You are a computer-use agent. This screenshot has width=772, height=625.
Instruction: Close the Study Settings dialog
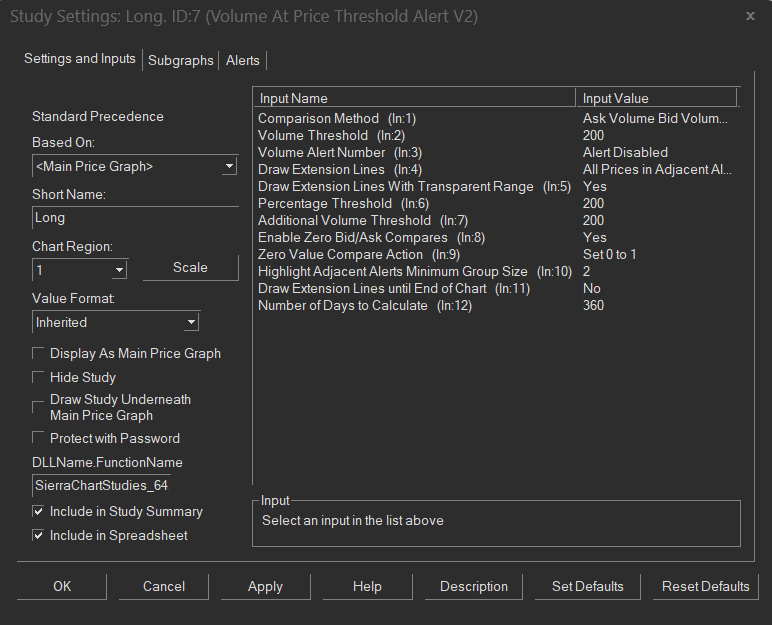coord(750,16)
